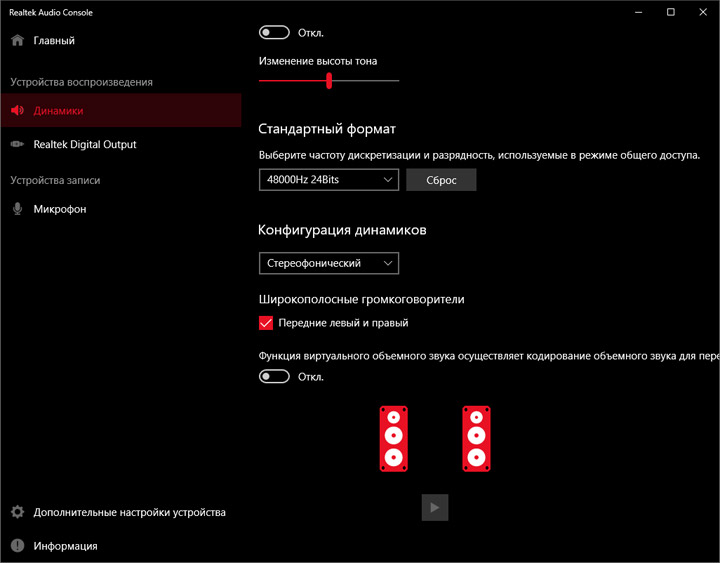Play the speaker test sound
Screen dimensions: 720x563
tap(435, 507)
